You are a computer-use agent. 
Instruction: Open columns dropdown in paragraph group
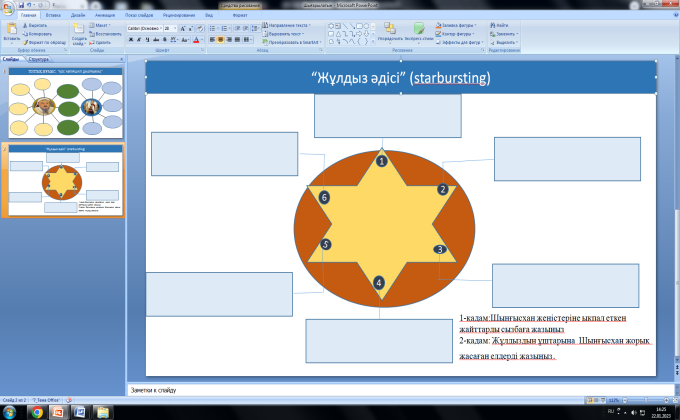click(248, 40)
